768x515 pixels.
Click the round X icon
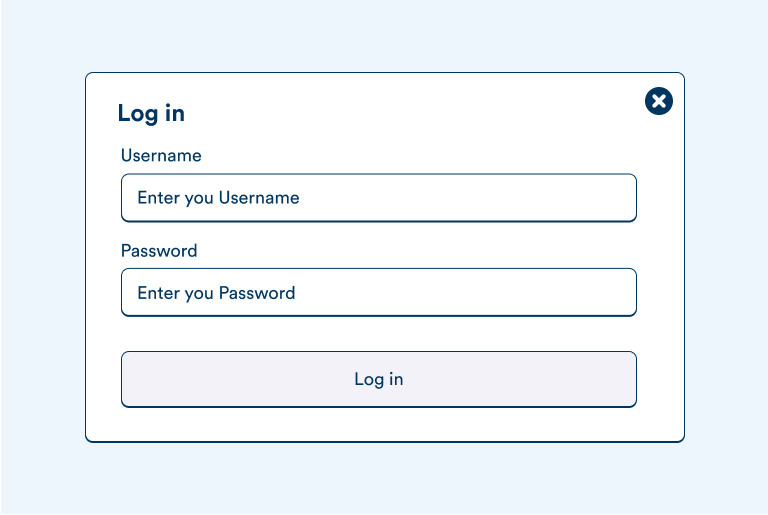click(x=659, y=101)
